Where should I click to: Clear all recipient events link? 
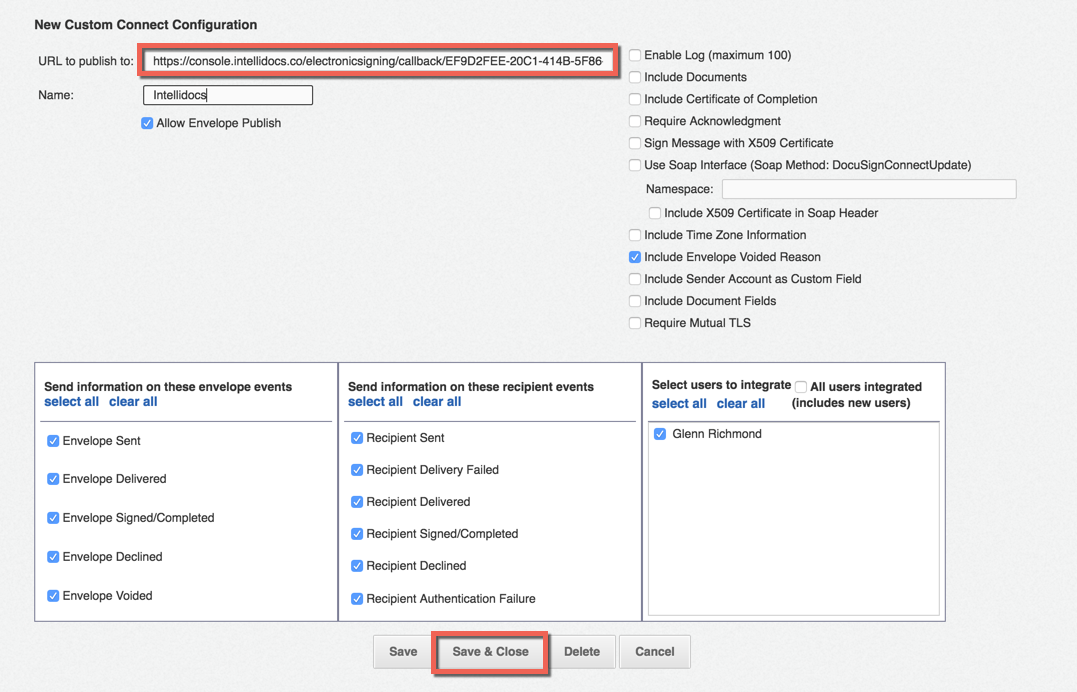point(437,402)
